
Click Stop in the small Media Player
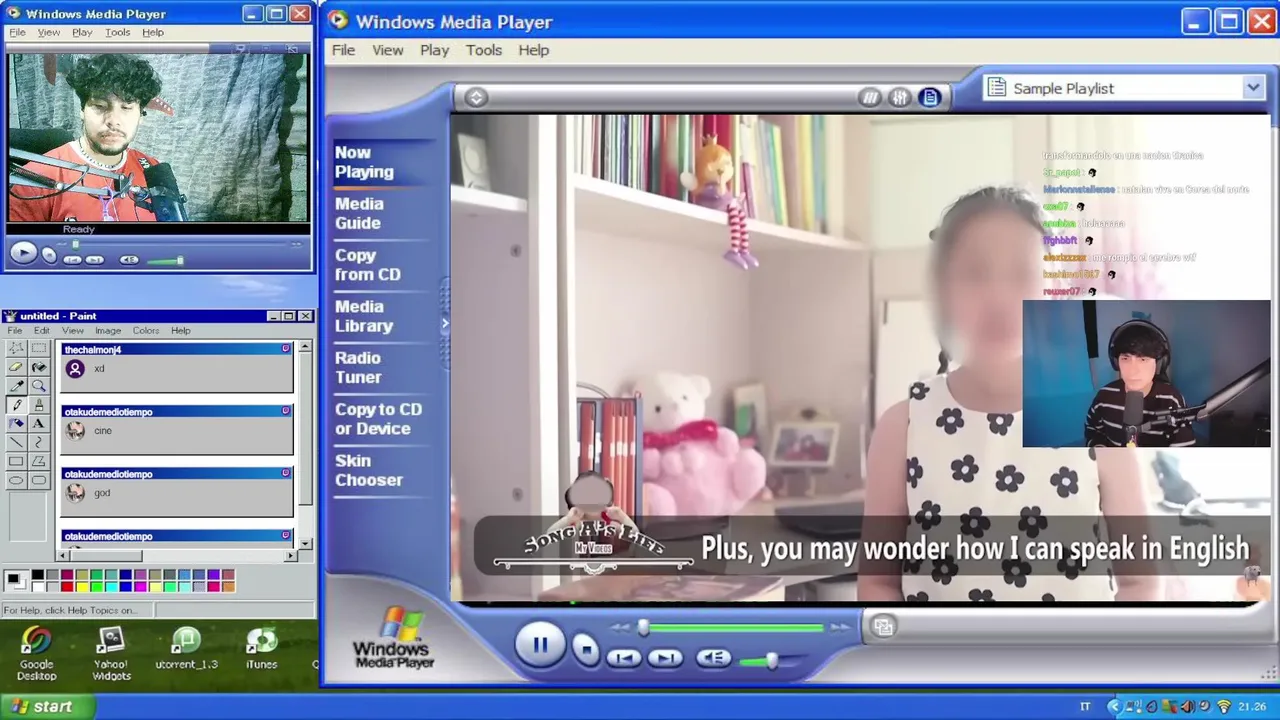point(49,256)
